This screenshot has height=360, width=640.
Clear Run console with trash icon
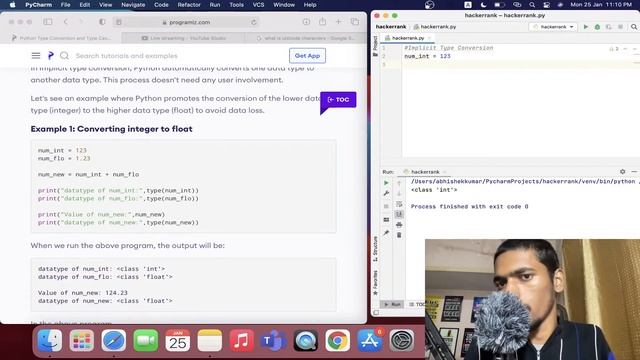pos(399,235)
